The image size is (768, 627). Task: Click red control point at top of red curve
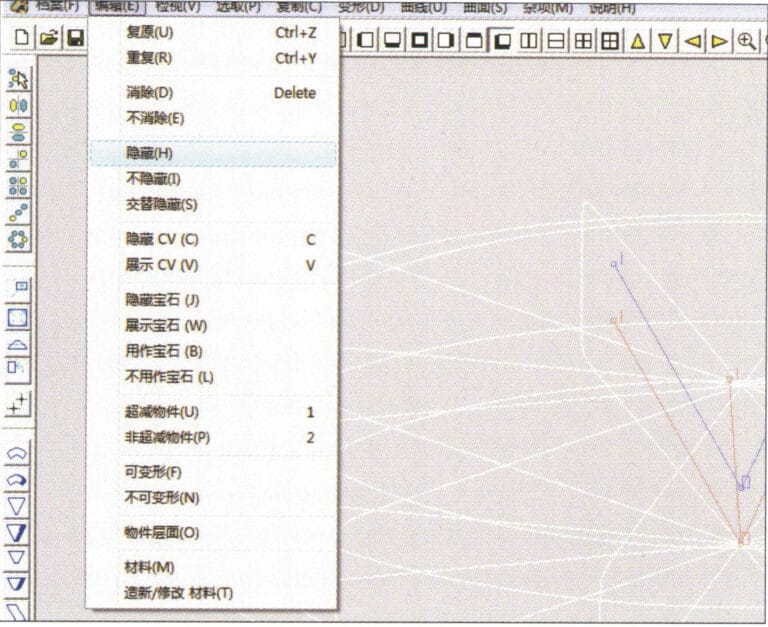coord(613,321)
